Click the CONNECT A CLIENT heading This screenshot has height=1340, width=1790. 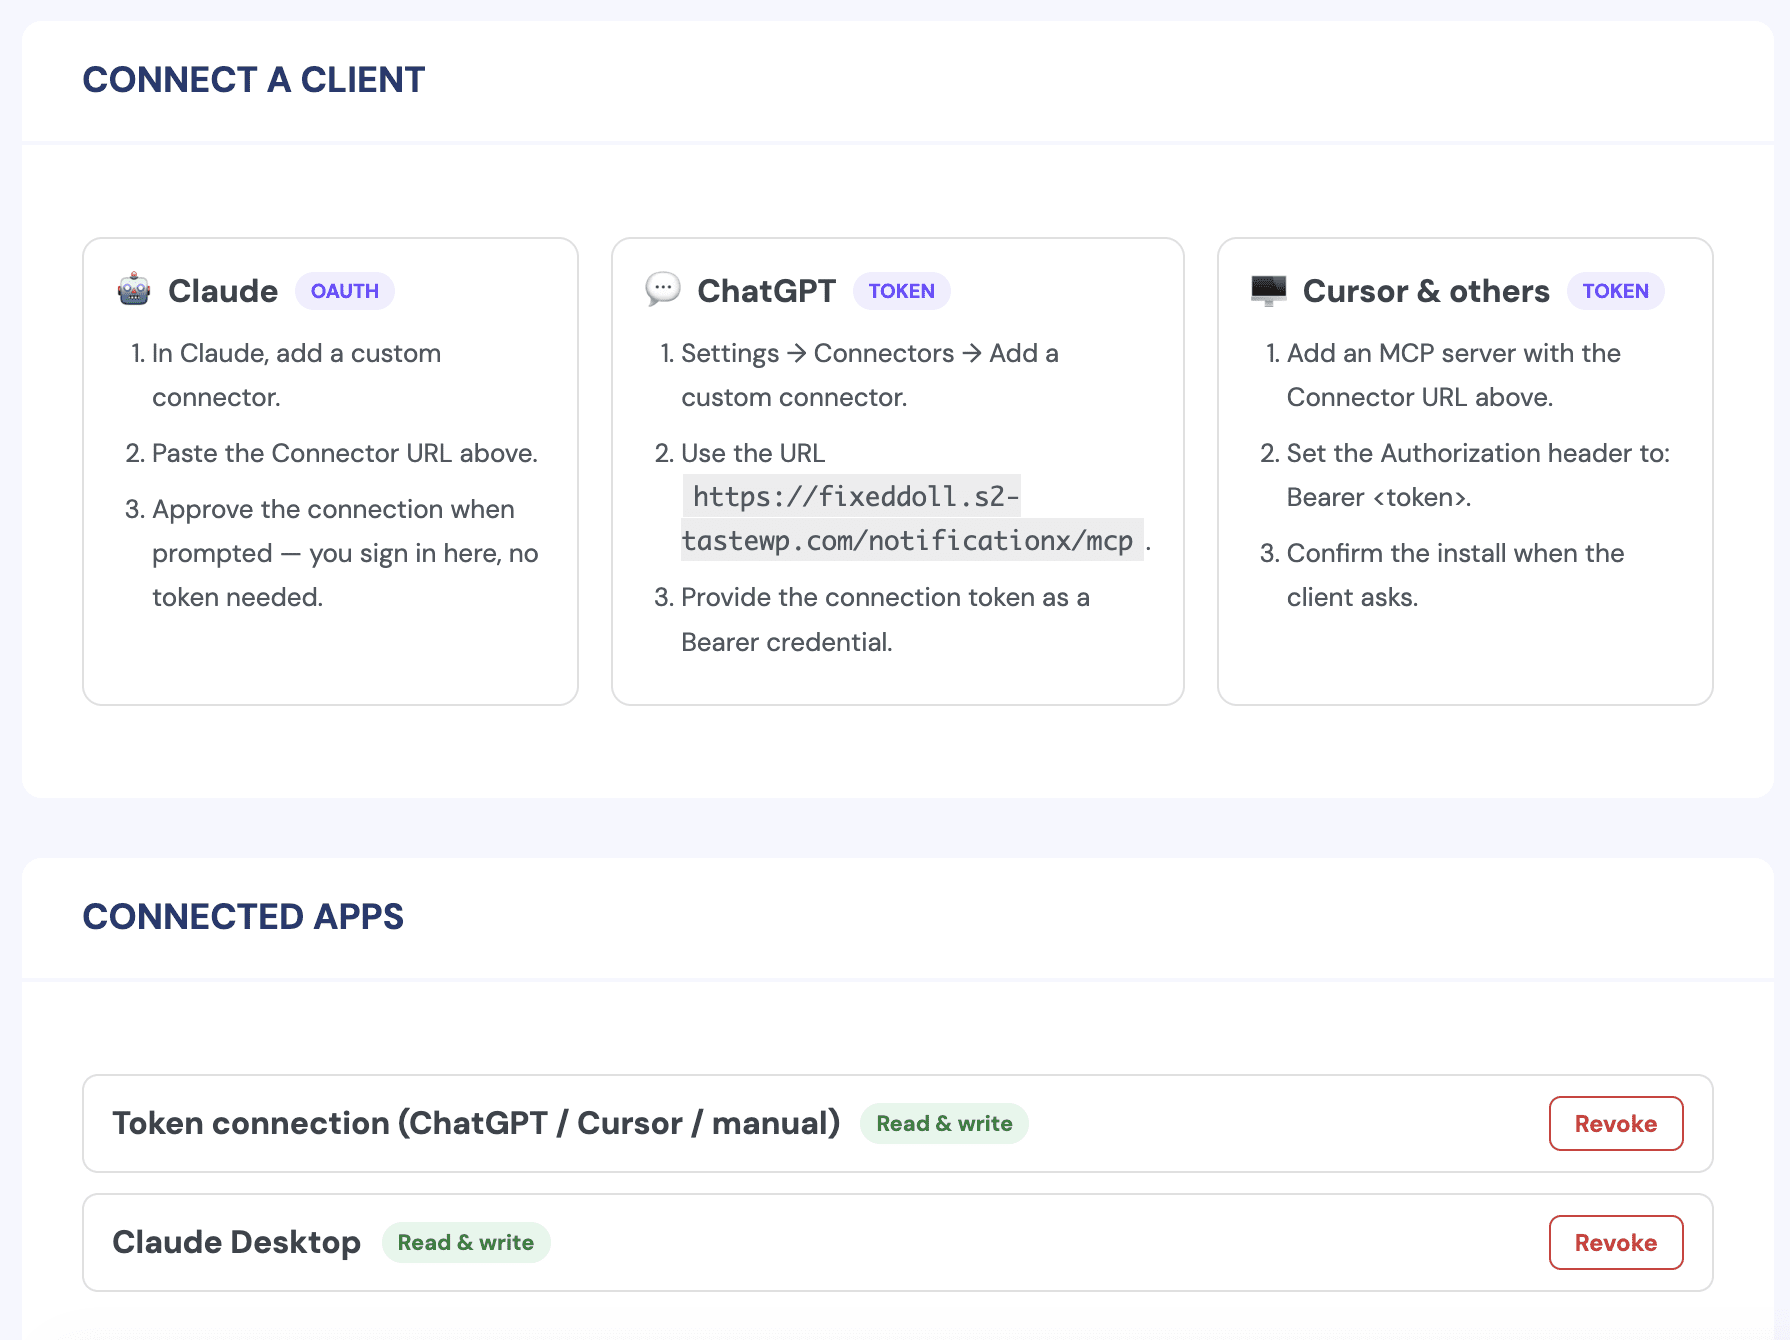tap(254, 80)
